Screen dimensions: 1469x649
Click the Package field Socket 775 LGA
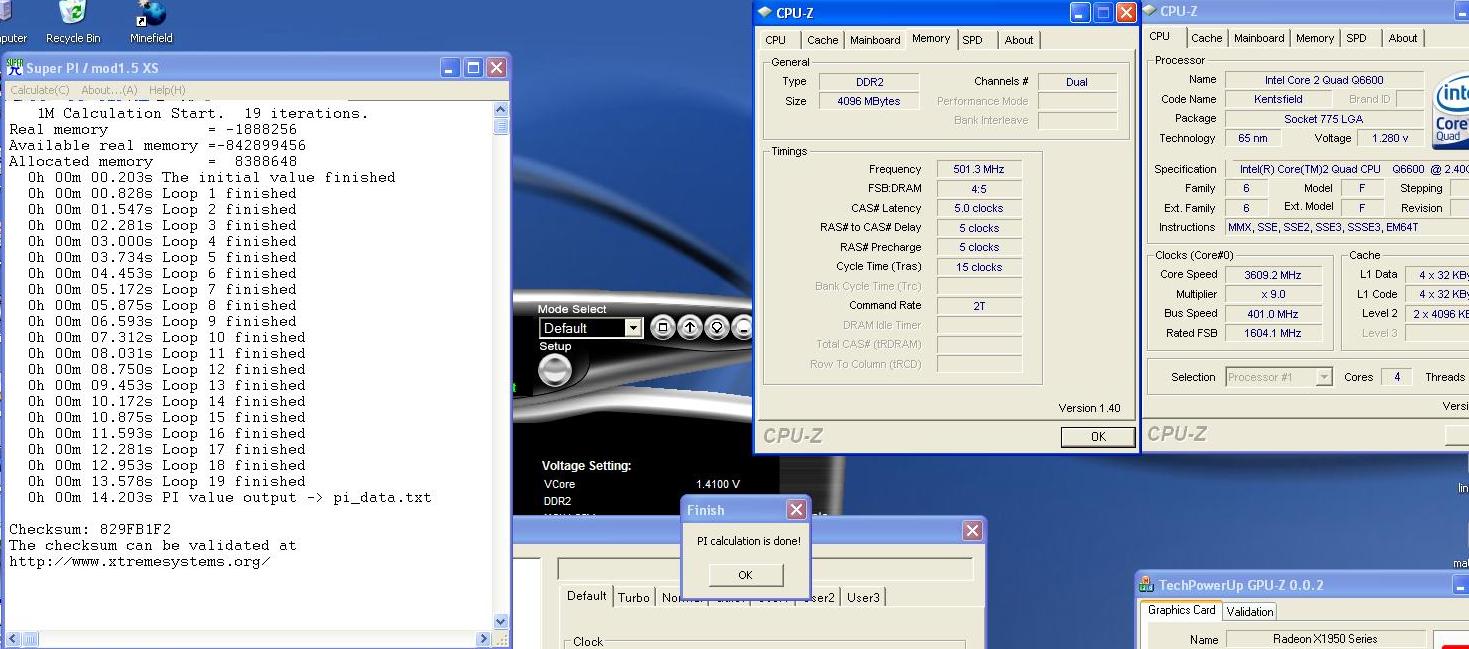1325,118
